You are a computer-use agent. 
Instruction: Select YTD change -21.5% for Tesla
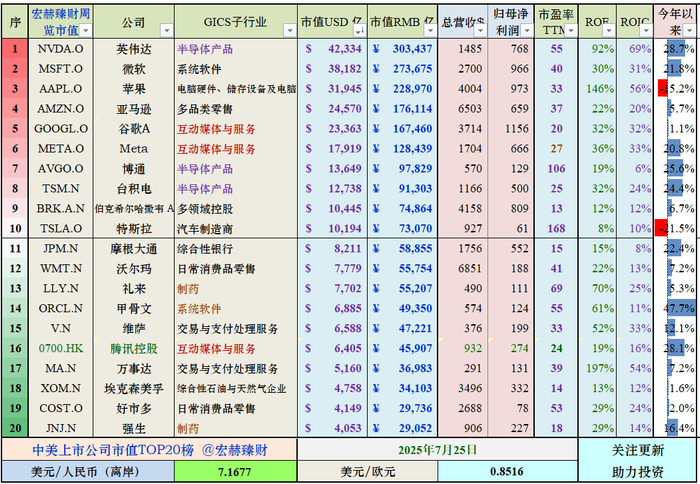point(676,228)
